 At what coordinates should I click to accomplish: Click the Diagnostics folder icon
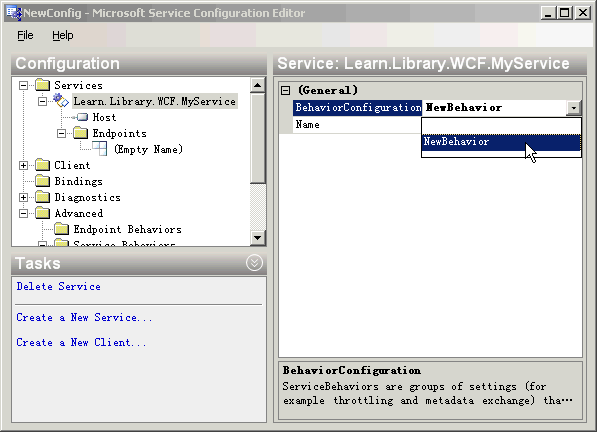(x=43, y=197)
